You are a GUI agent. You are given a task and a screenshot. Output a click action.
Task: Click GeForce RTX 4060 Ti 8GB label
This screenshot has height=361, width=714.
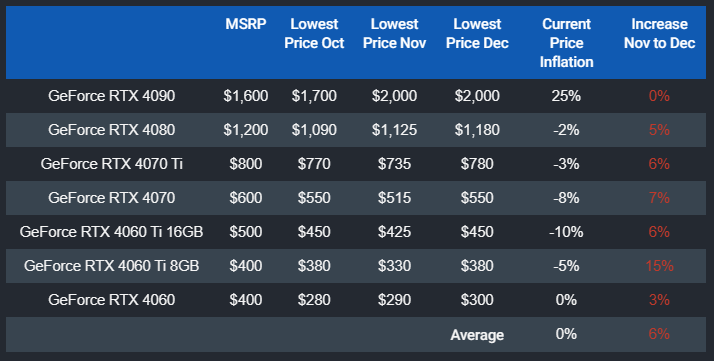pos(112,266)
